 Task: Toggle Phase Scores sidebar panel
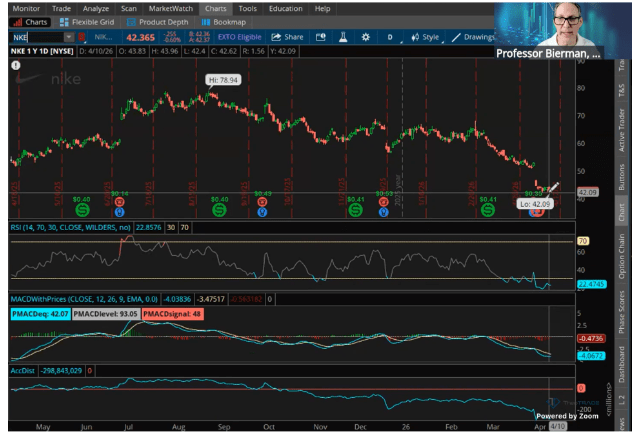click(x=621, y=312)
